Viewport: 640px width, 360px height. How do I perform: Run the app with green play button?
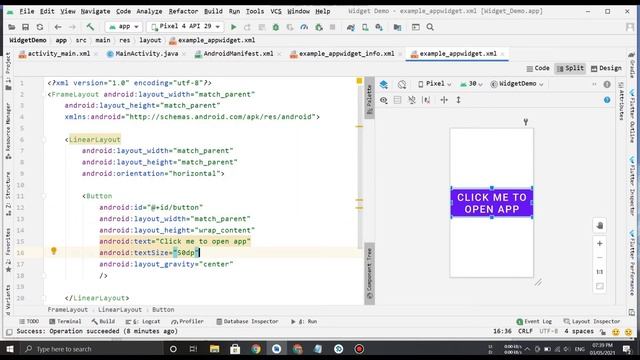coord(233,27)
